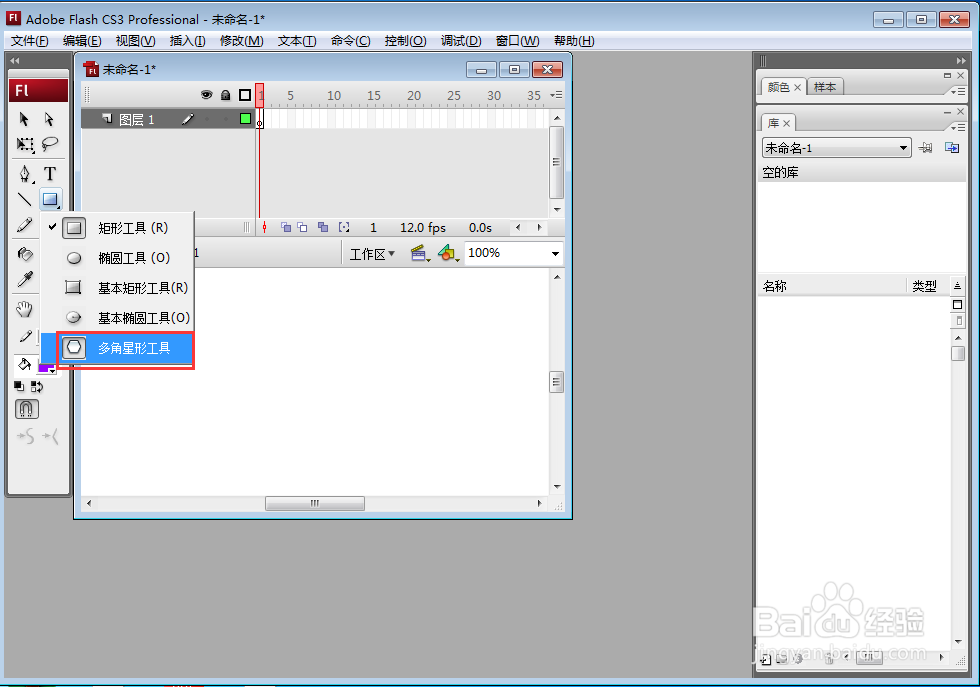Toggle the Snap to Objects magnet
The width and height of the screenshot is (980, 687).
(26, 409)
